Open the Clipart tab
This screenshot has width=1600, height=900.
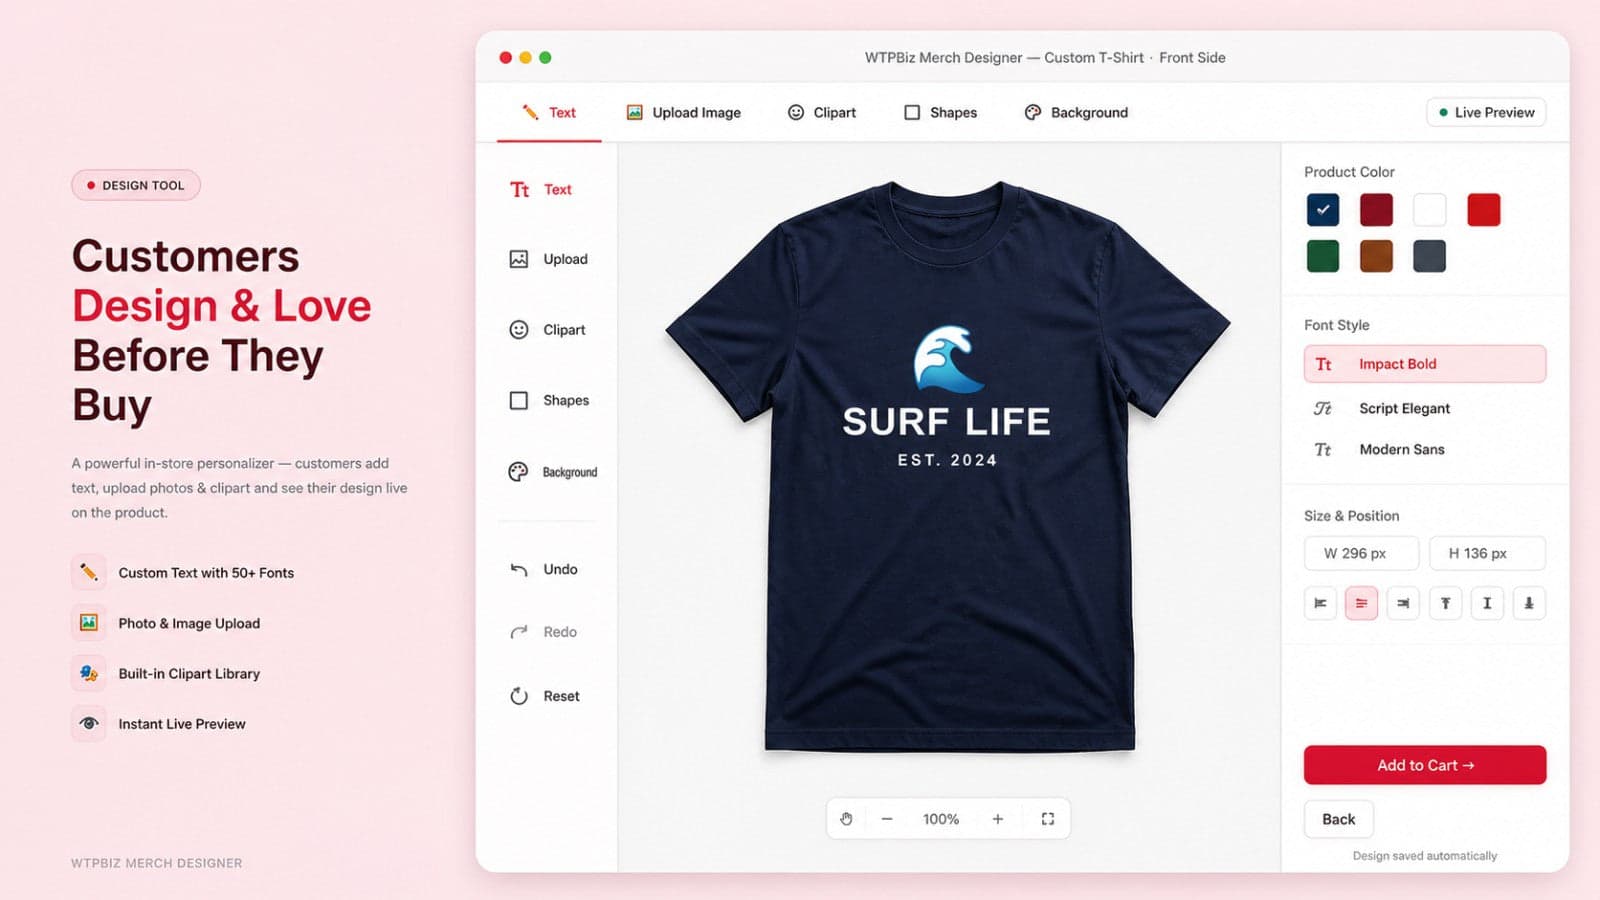tap(822, 113)
